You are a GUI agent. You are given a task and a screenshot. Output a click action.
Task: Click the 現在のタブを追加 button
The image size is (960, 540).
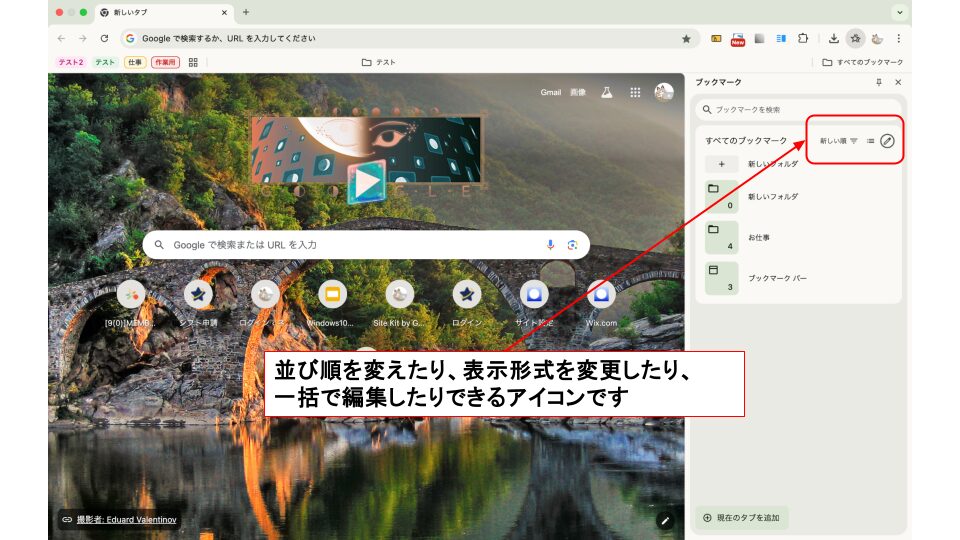click(742, 517)
